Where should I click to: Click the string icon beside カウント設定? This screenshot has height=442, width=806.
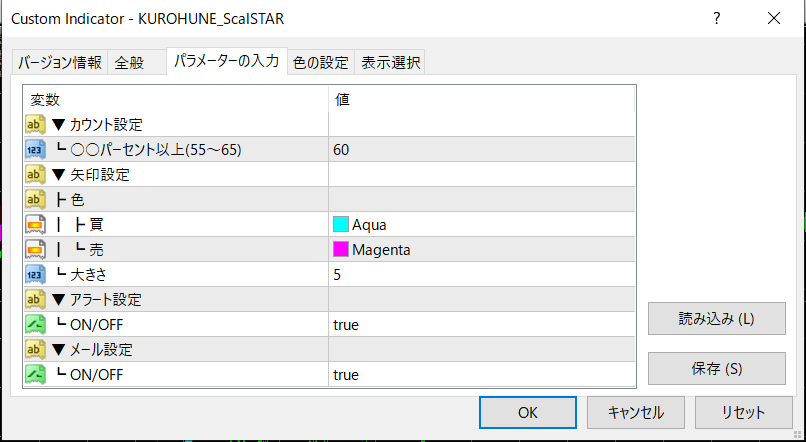pyautogui.click(x=36, y=125)
